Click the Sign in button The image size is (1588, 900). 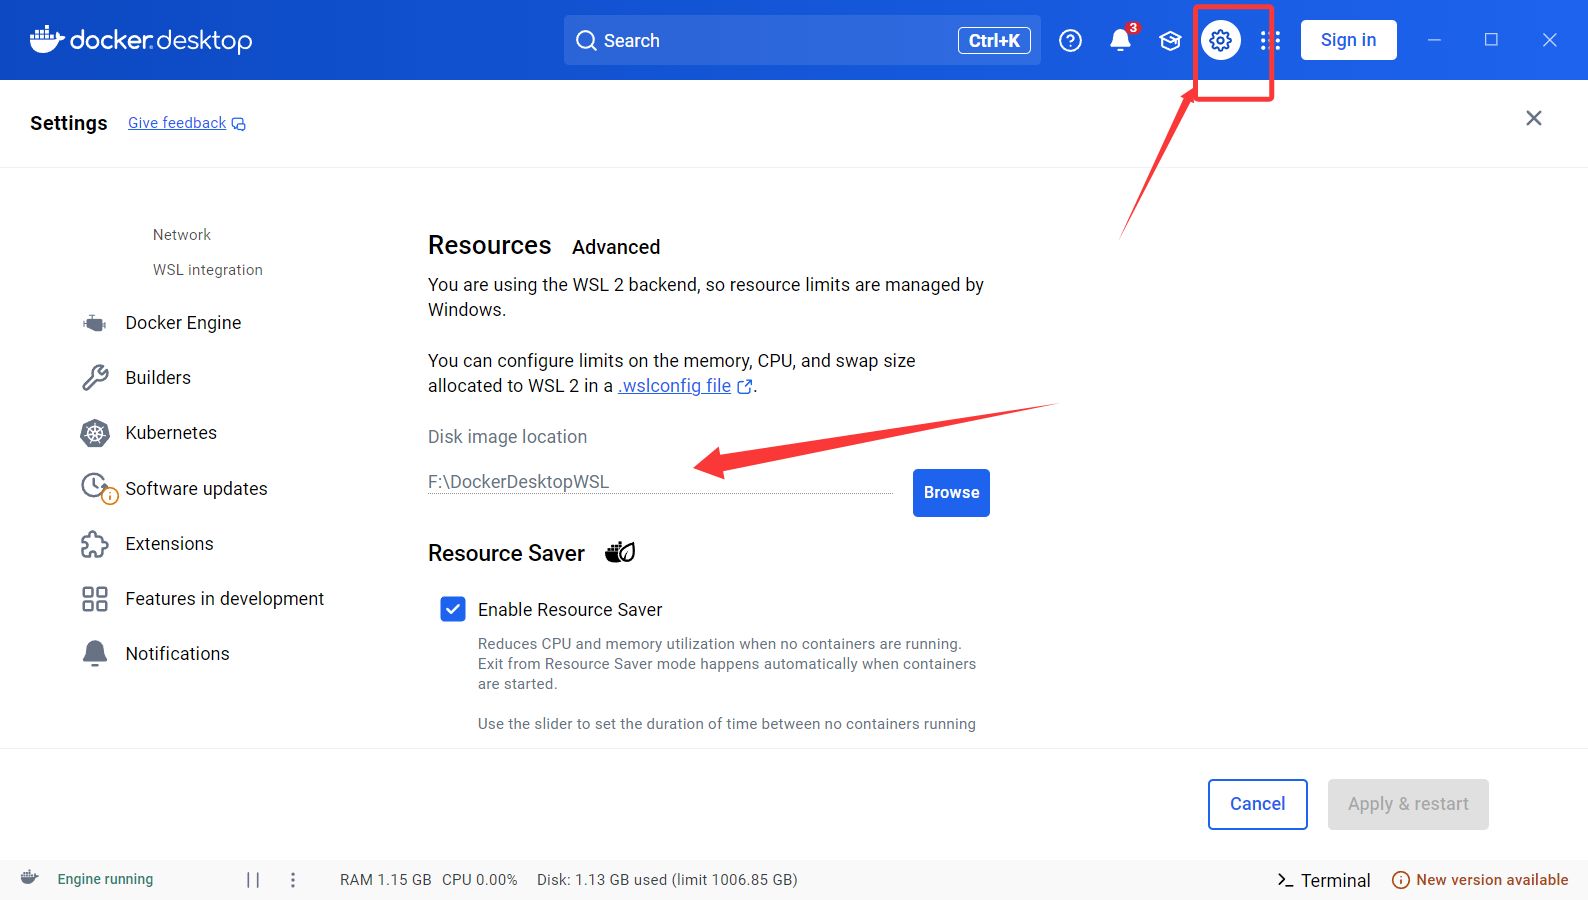(1348, 40)
